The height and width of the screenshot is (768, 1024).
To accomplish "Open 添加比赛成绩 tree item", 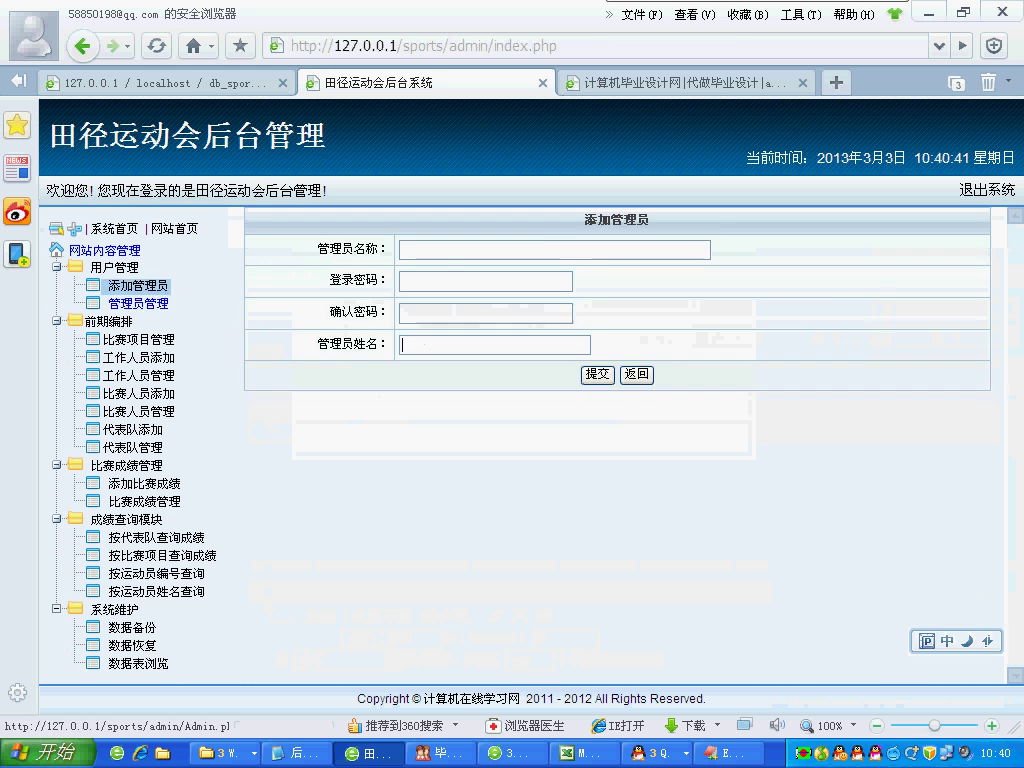I will coord(144,484).
